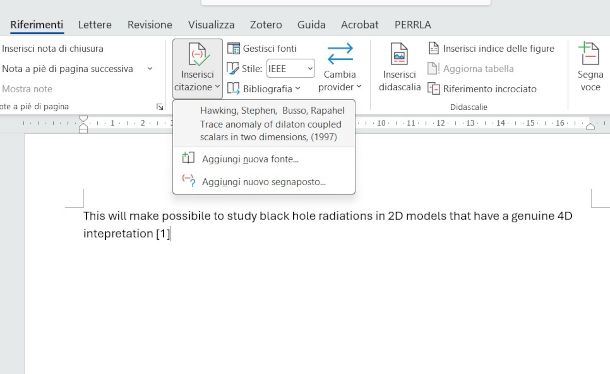Click the word 'intepretation' in the document
The width and height of the screenshot is (610, 374).
pyautogui.click(x=118, y=234)
